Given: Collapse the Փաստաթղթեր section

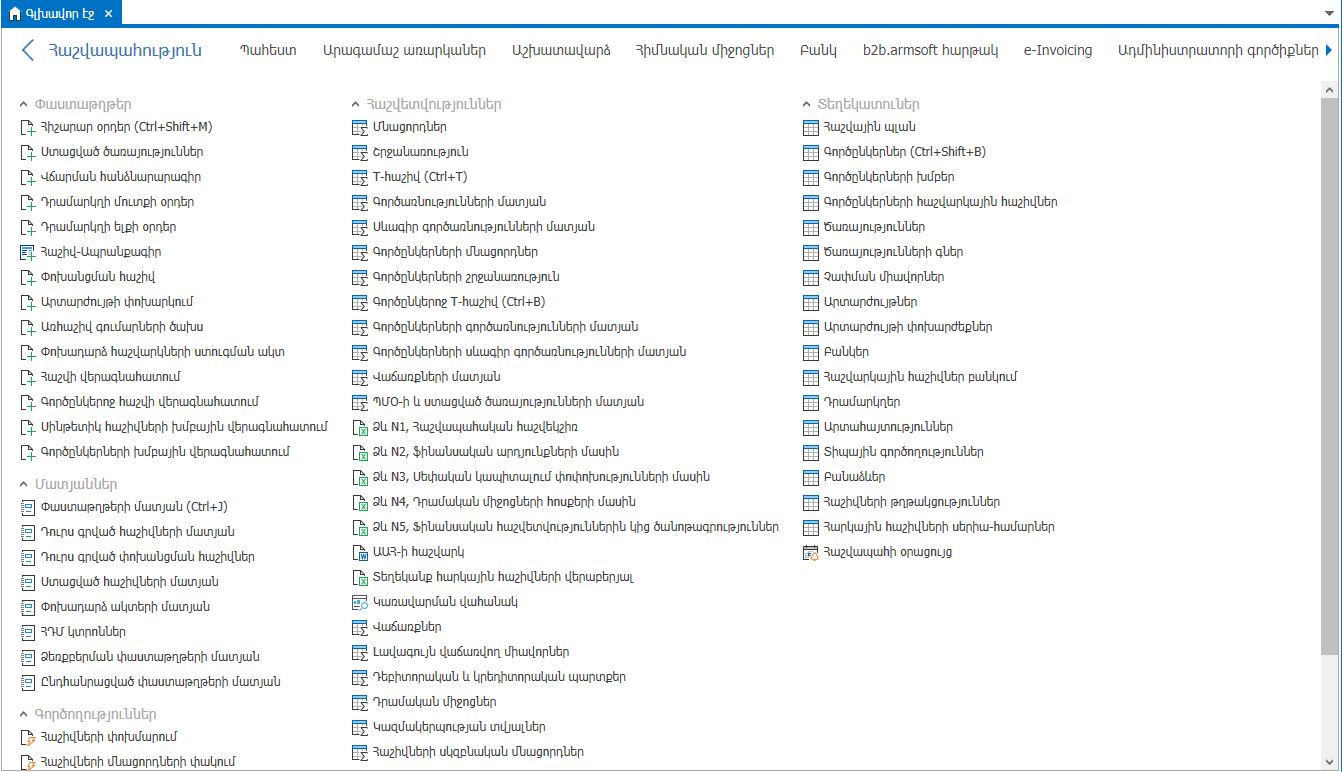Looking at the screenshot, I should (24, 104).
